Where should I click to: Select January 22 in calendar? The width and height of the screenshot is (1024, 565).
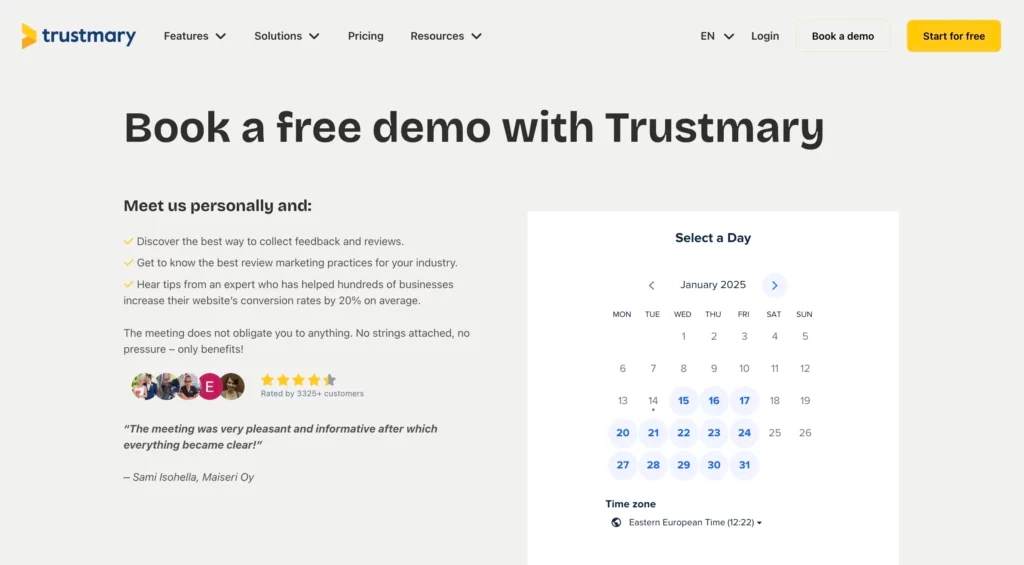pos(683,432)
